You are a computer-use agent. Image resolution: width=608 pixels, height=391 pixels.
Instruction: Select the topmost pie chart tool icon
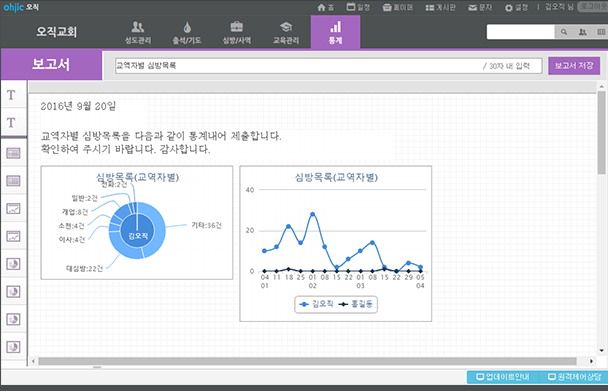[x=13, y=264]
